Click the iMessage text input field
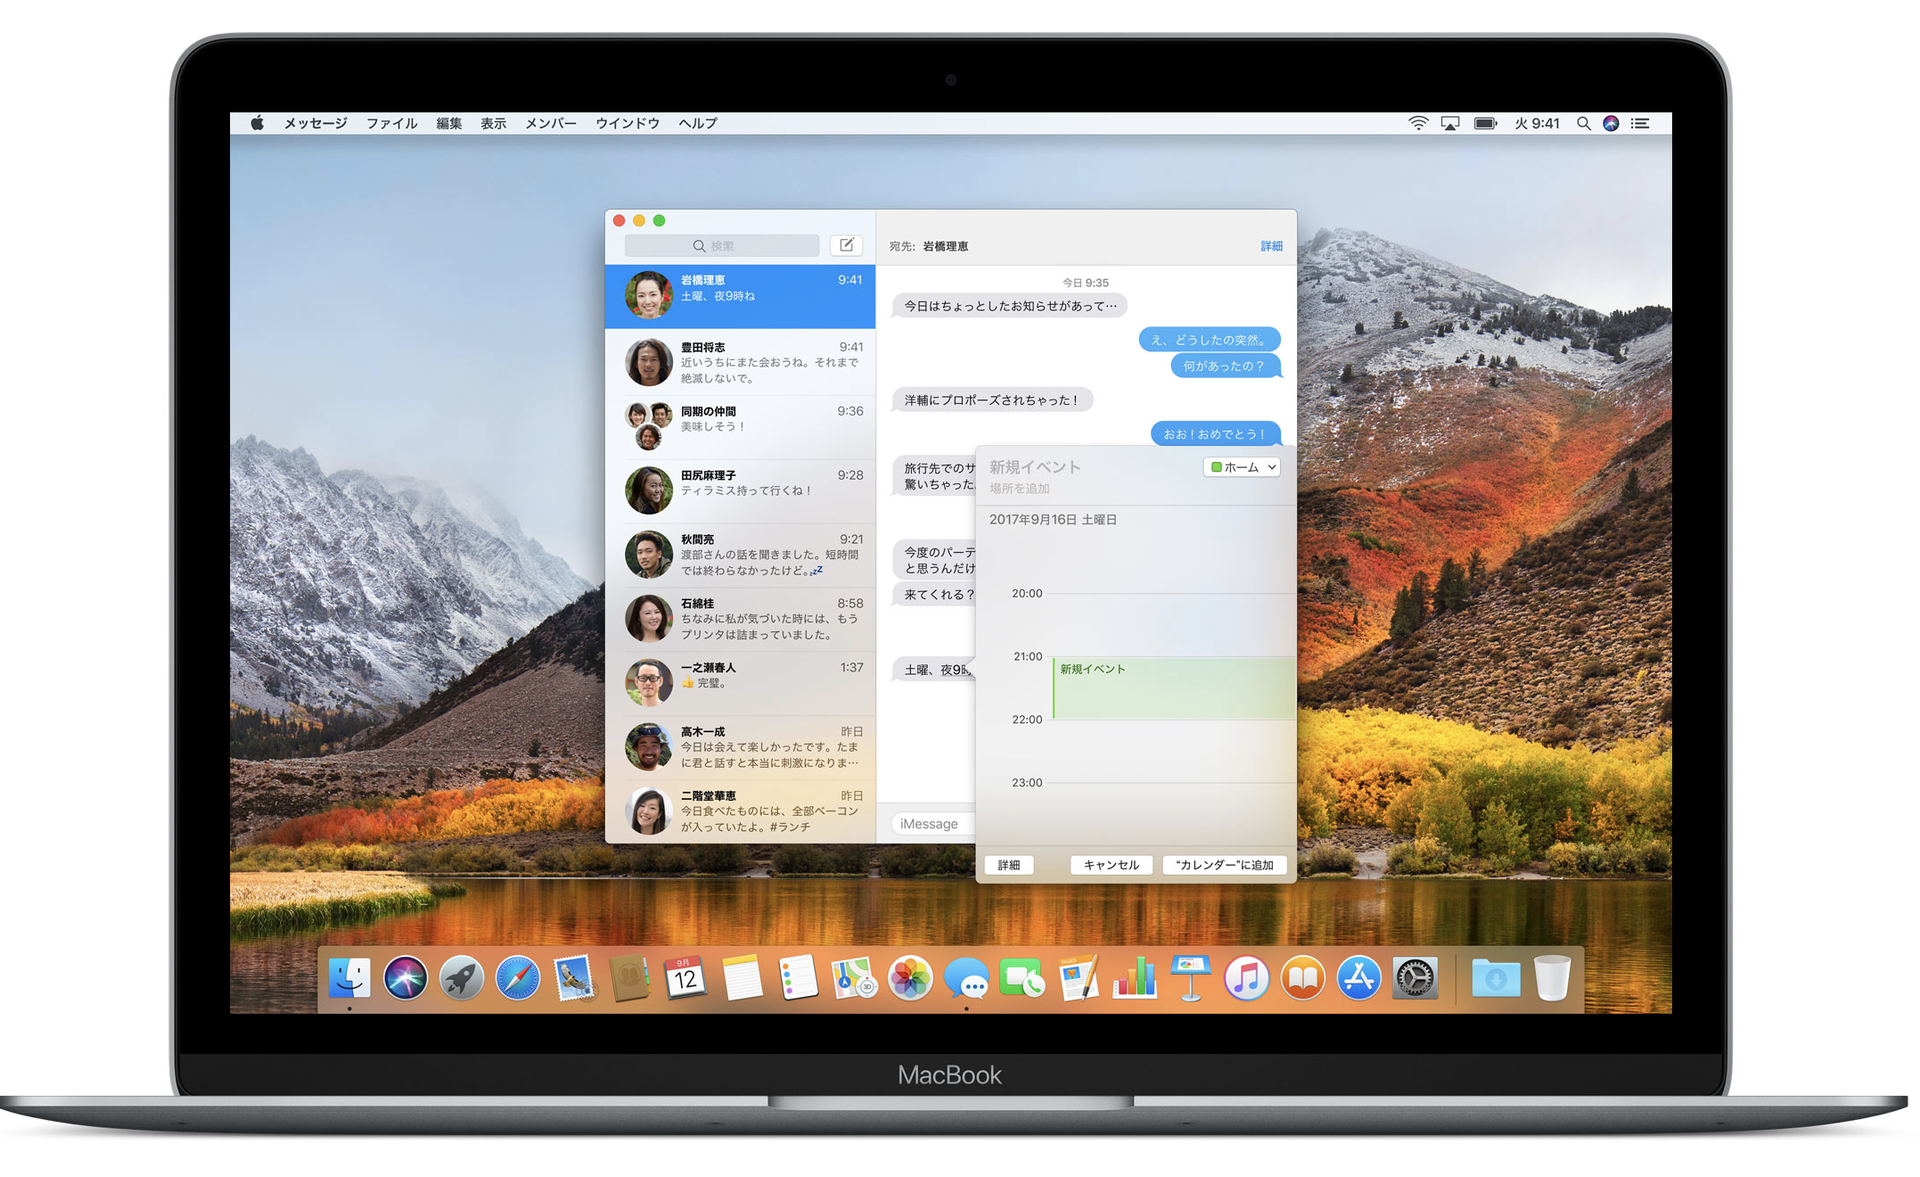This screenshot has width=1920, height=1177. tap(933, 824)
